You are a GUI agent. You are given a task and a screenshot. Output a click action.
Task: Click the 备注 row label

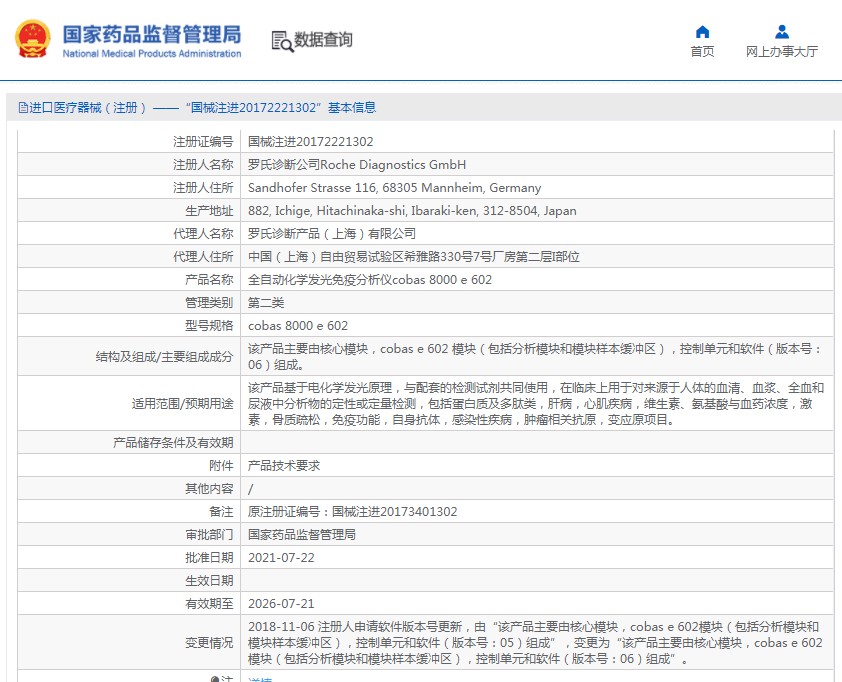pyautogui.click(x=221, y=512)
